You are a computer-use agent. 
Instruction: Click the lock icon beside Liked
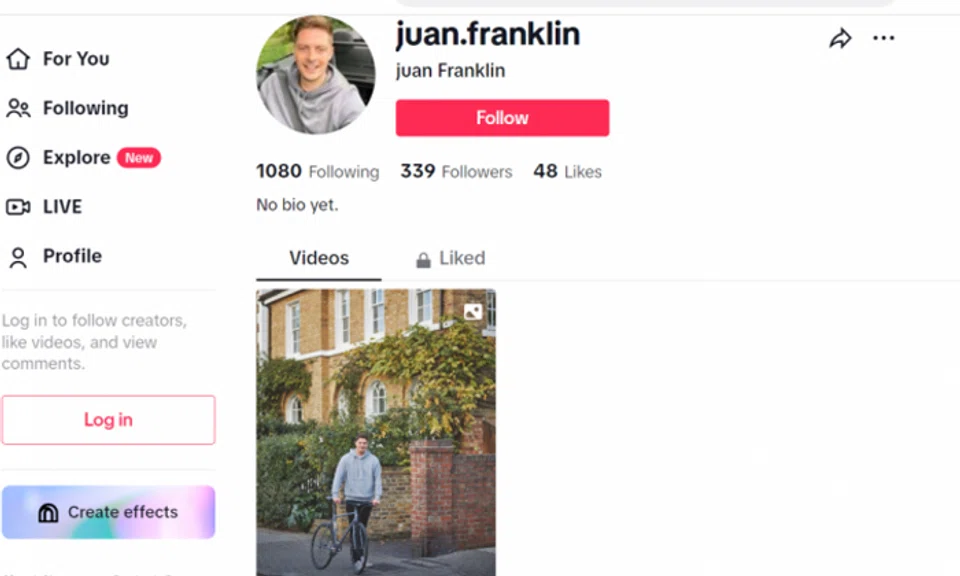click(x=423, y=260)
